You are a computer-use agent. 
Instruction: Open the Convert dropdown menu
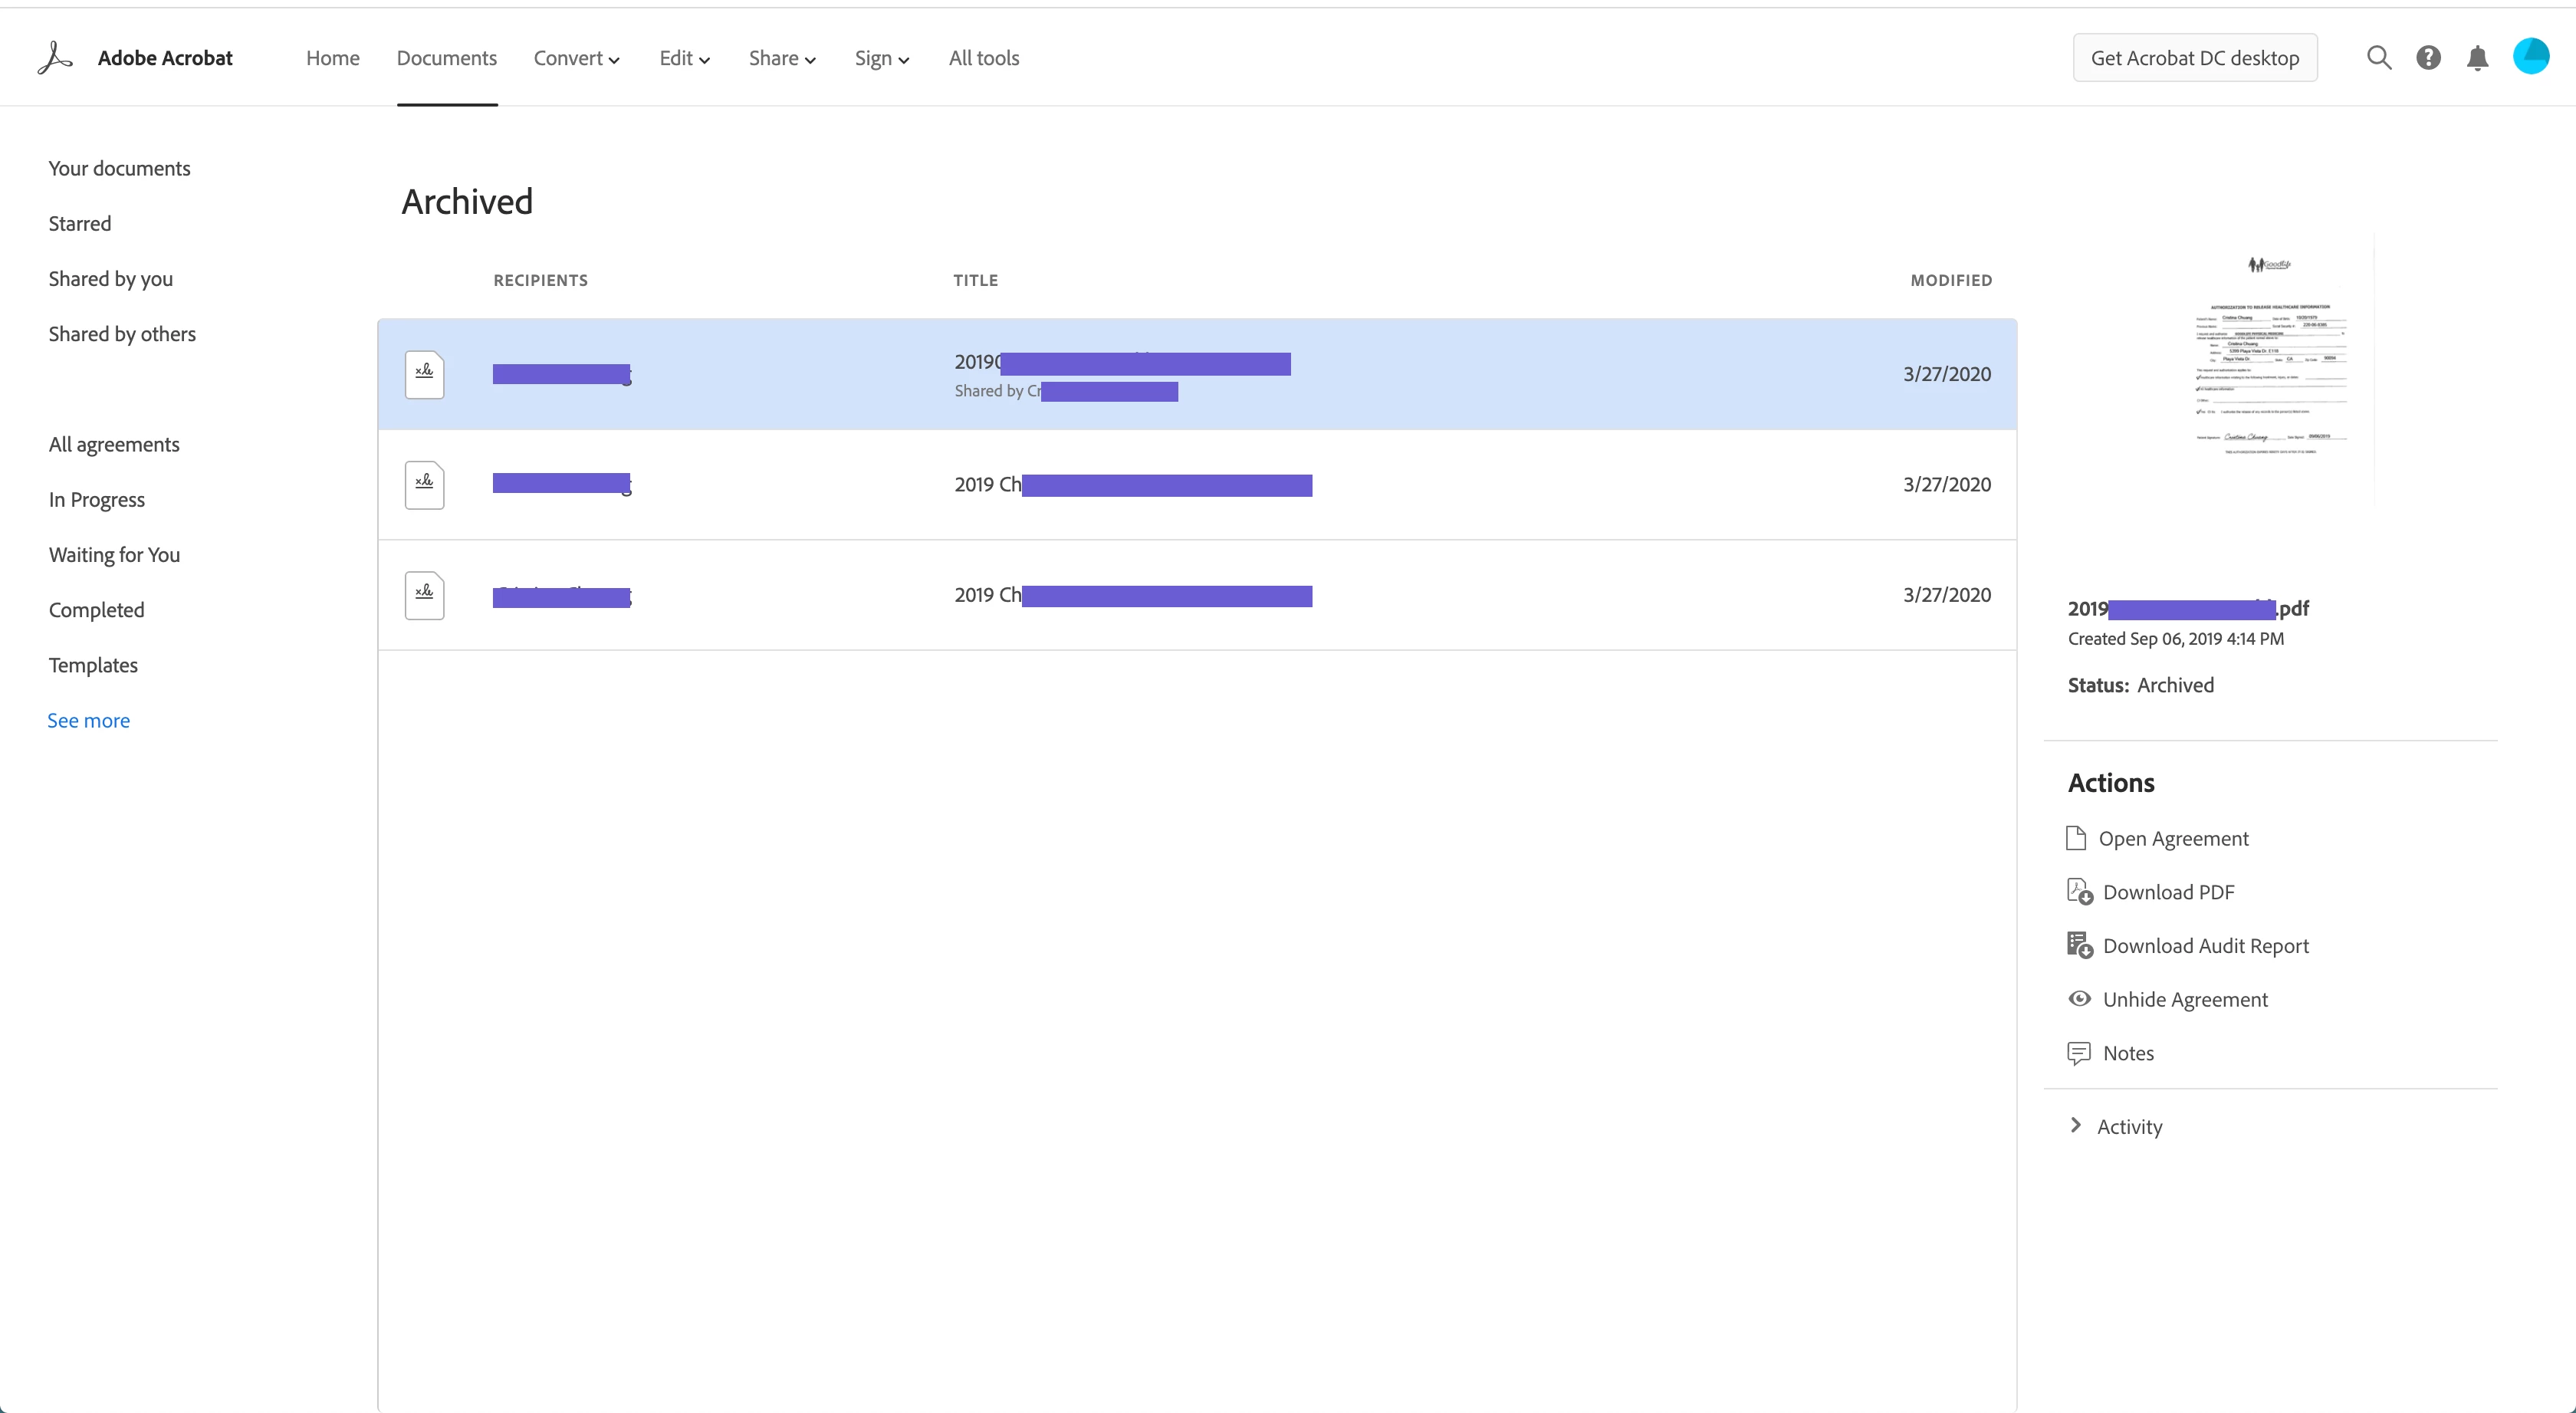(576, 58)
